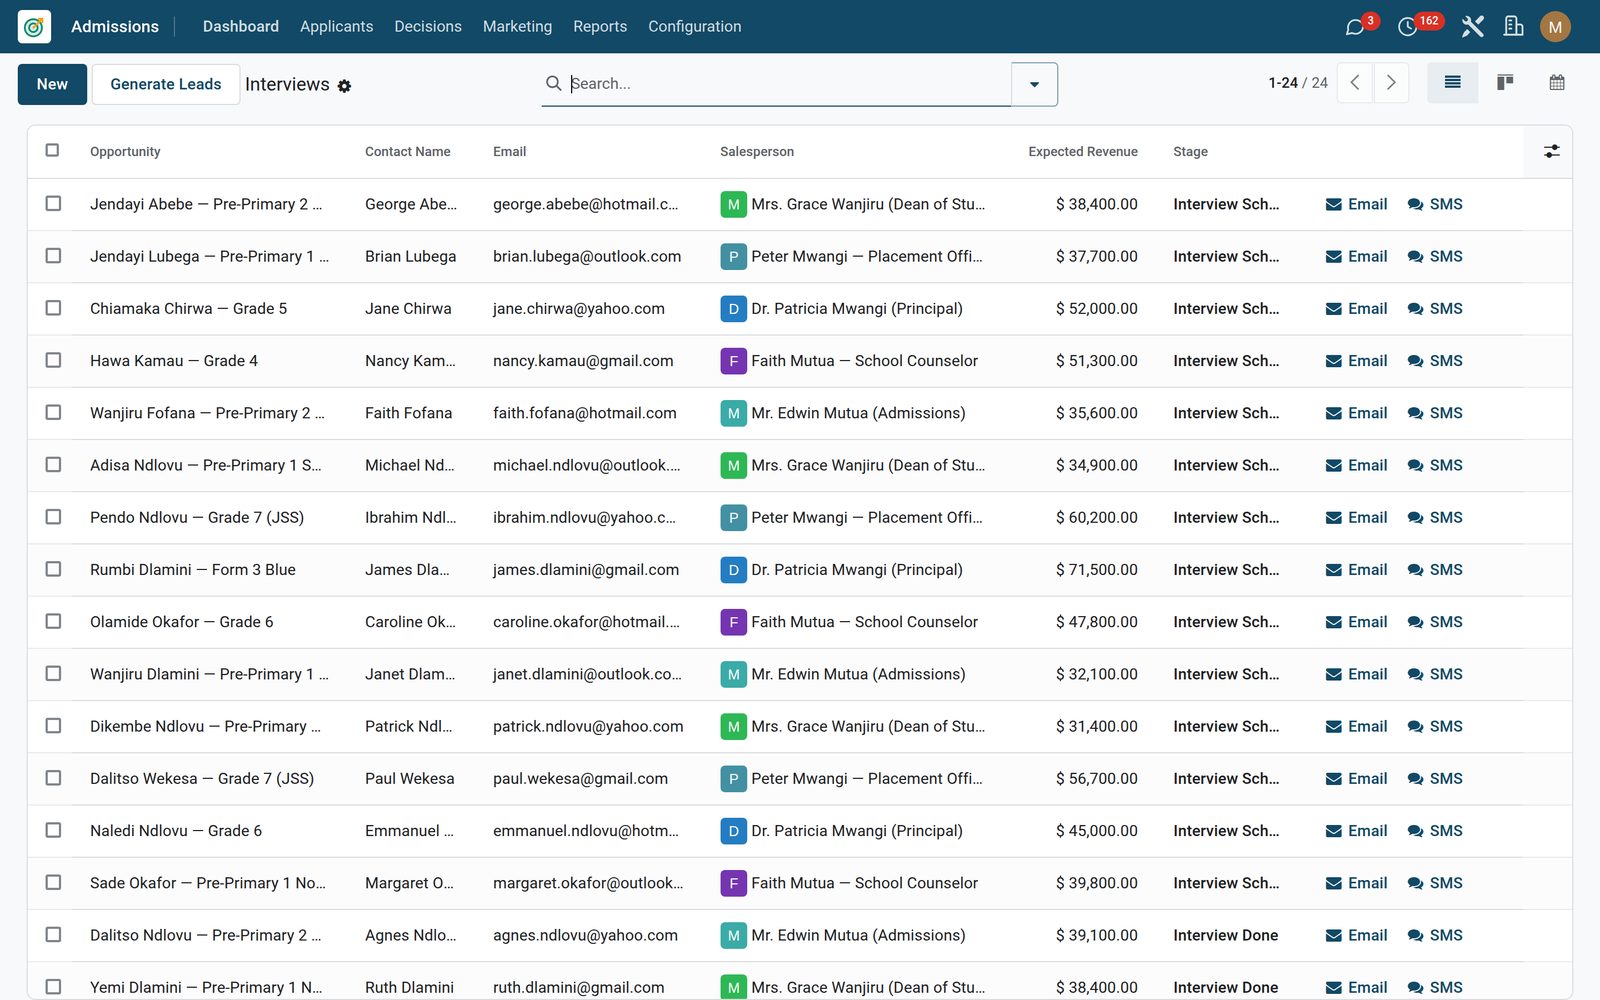Open the Applicants menu
This screenshot has height=1000, width=1600.
coord(337,27)
